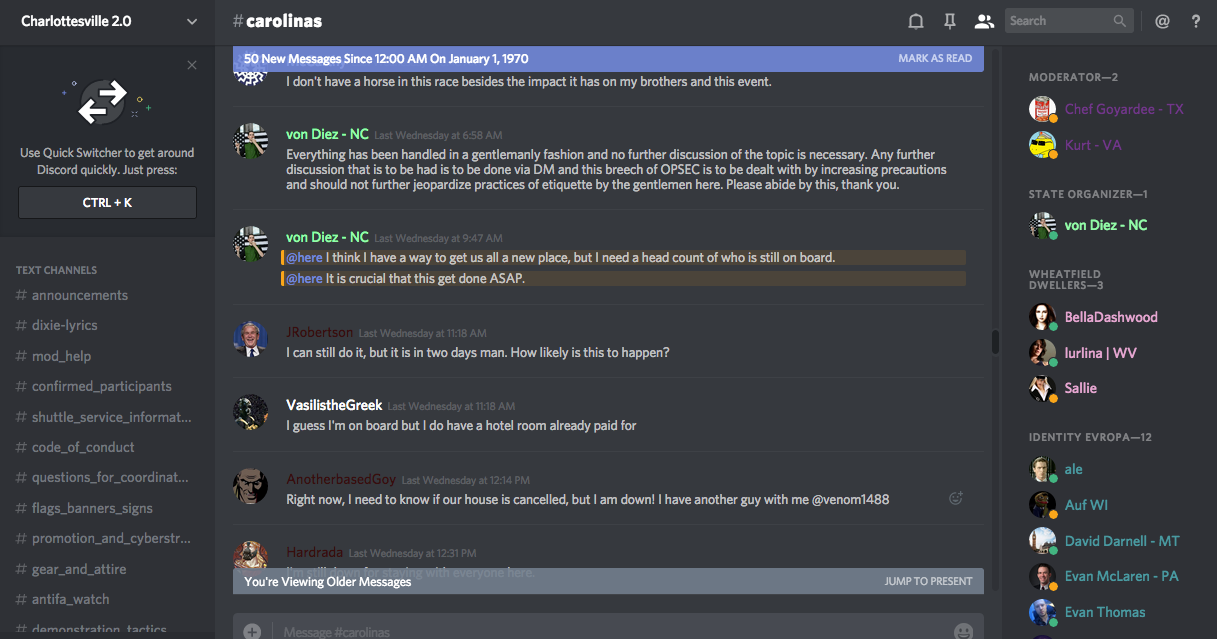Switch to the gear_and_attire channel

pos(79,569)
